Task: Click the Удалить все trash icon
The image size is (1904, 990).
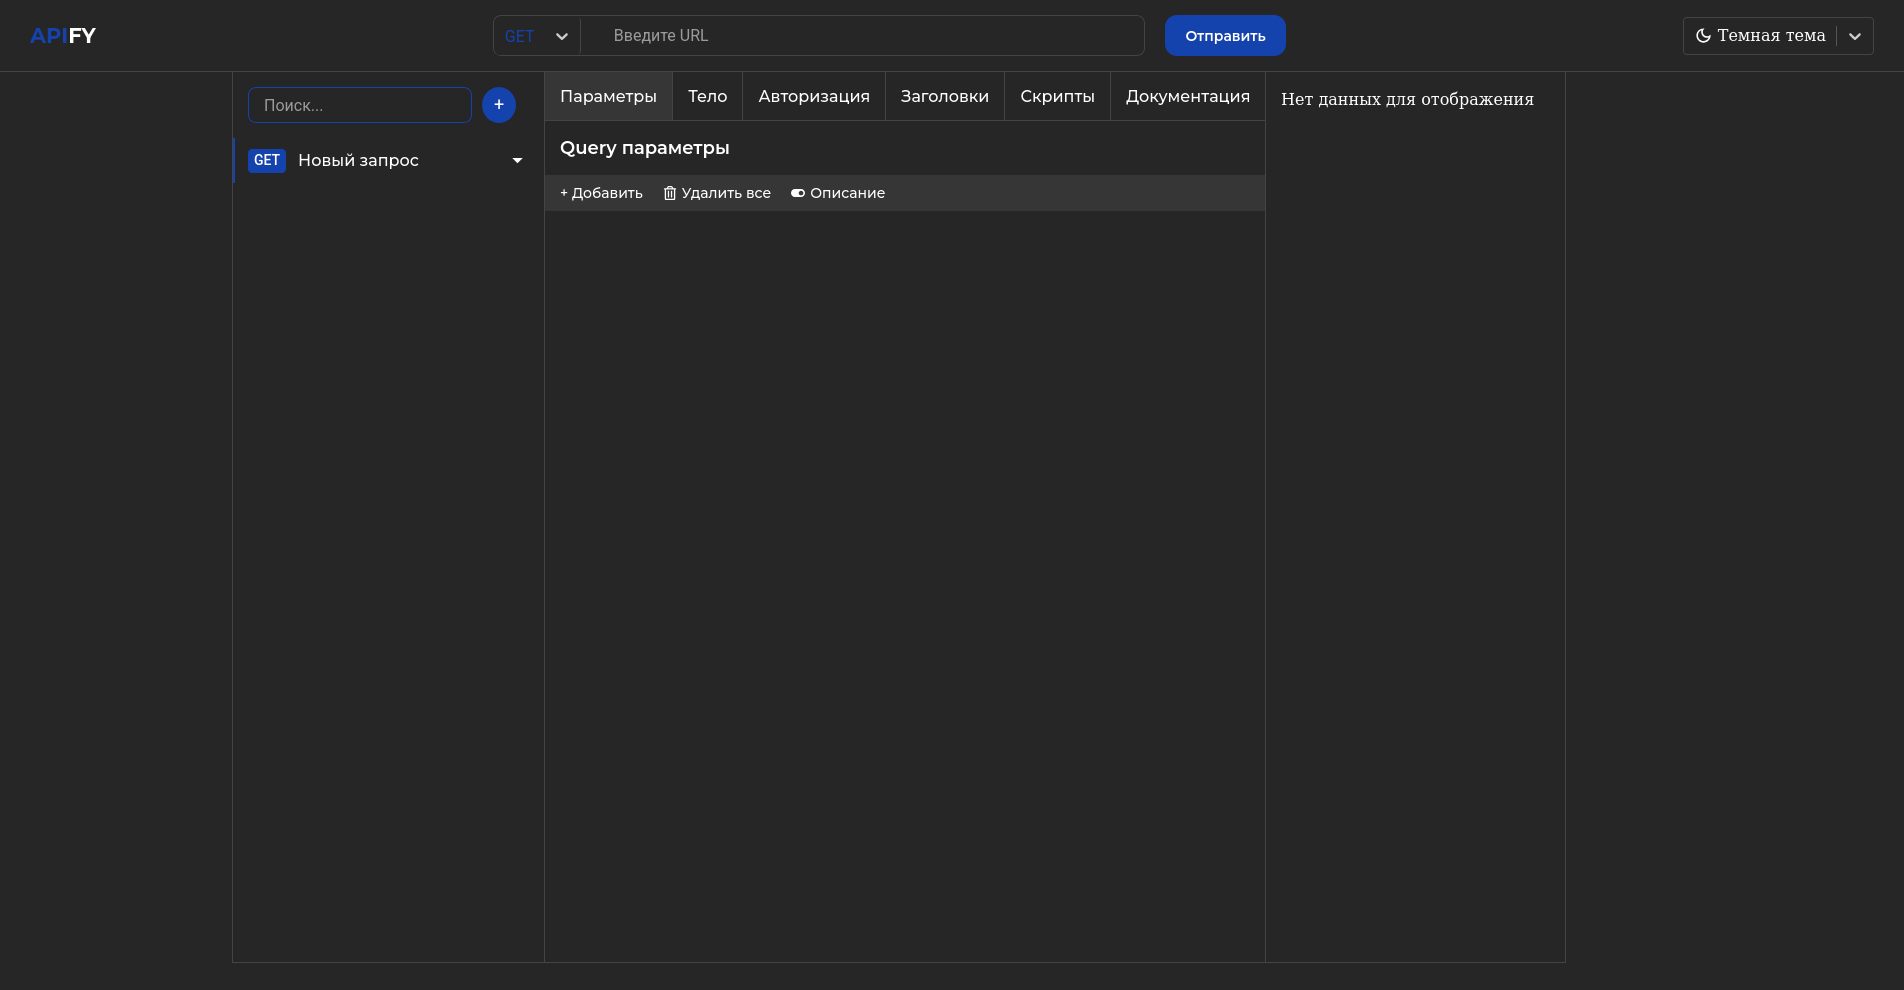Action: click(670, 193)
